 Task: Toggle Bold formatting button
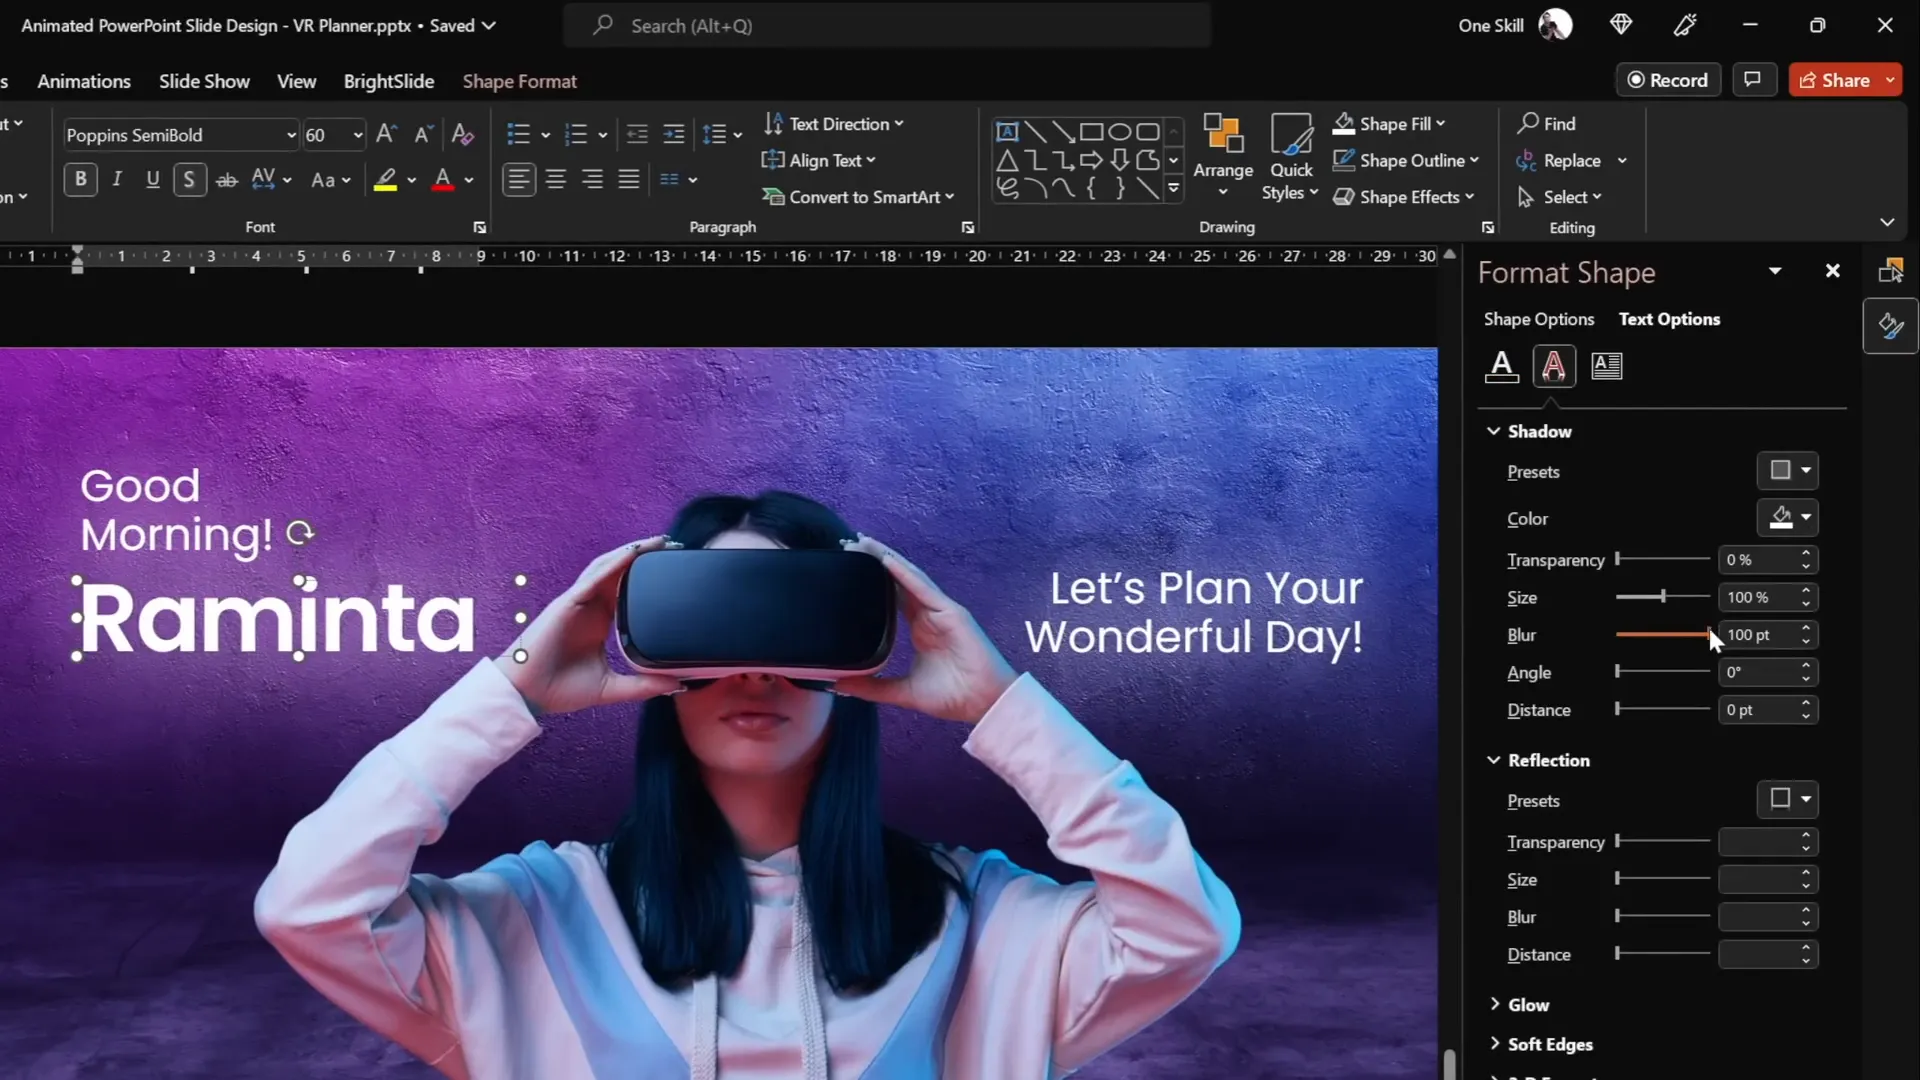click(x=81, y=179)
